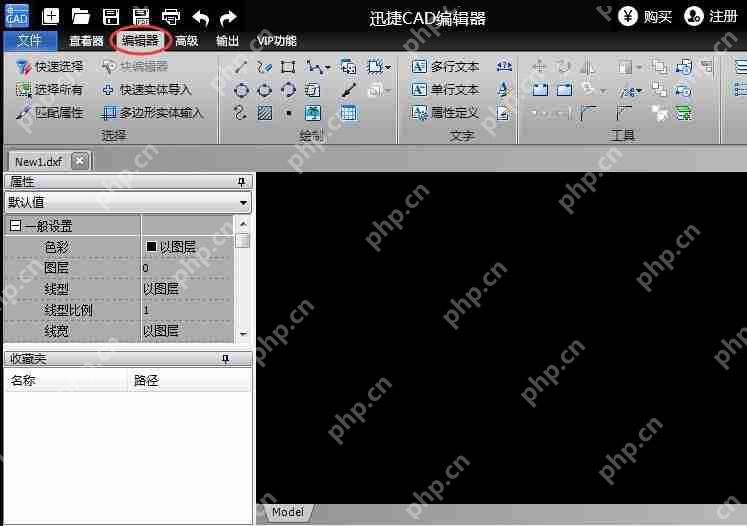Image resolution: width=747 pixels, height=526 pixels.
Task: Select the Rotate tool in the 工具 group
Action: [564, 66]
